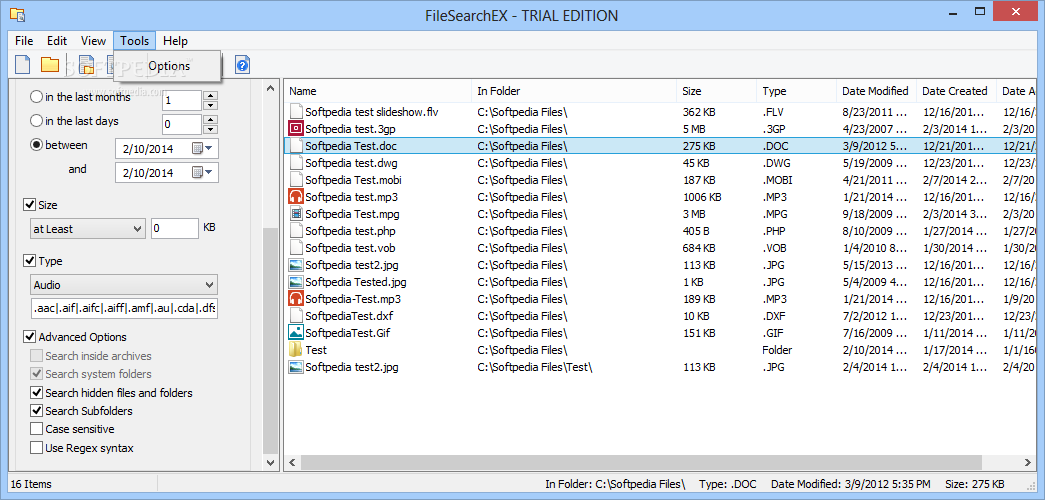1045x500 pixels.
Task: Choose Options from the Tools menu
Action: tap(167, 66)
